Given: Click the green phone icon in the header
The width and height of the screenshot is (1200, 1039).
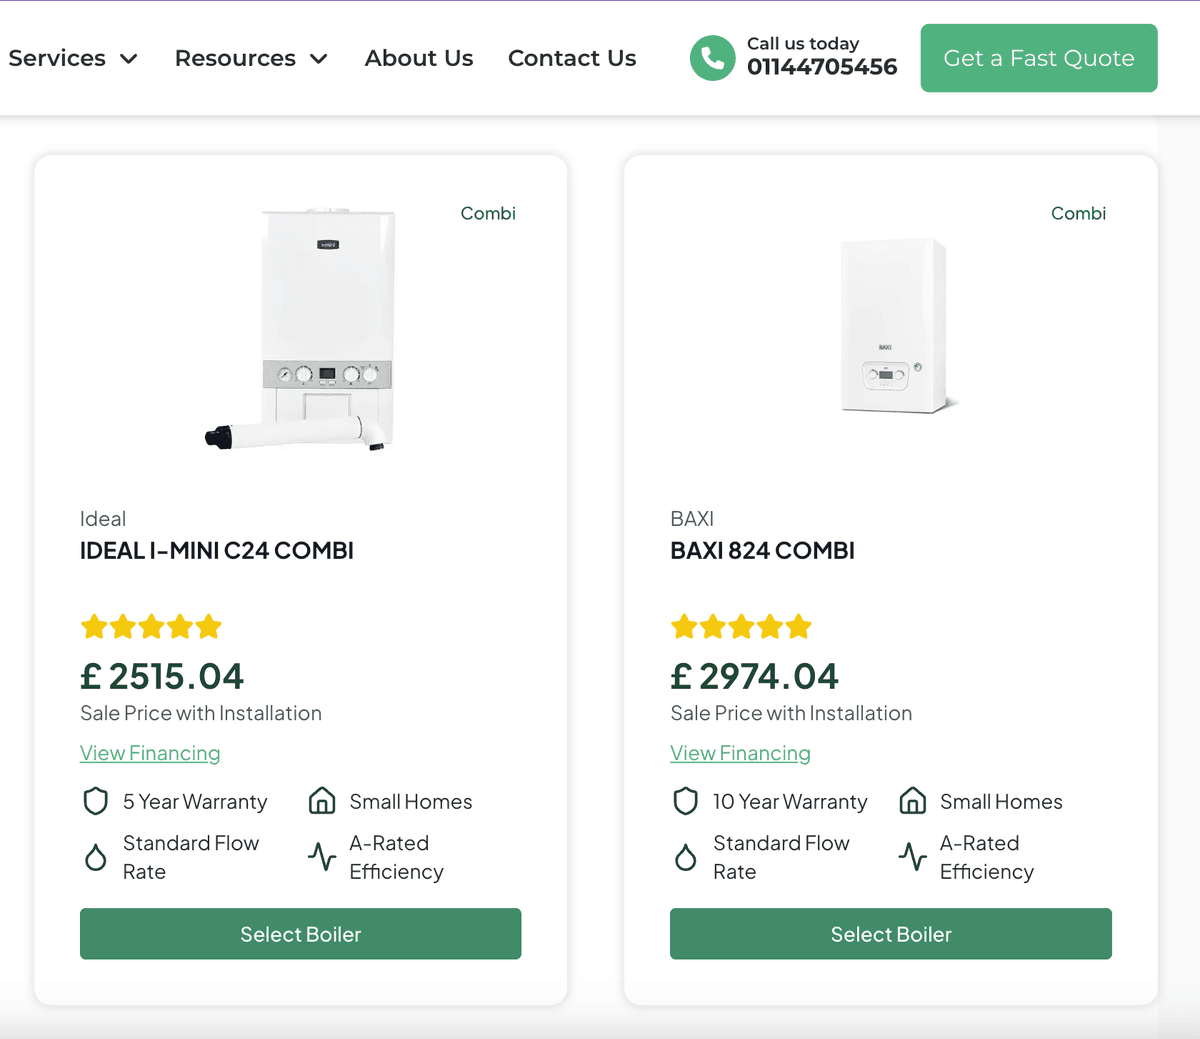Looking at the screenshot, I should [x=712, y=58].
